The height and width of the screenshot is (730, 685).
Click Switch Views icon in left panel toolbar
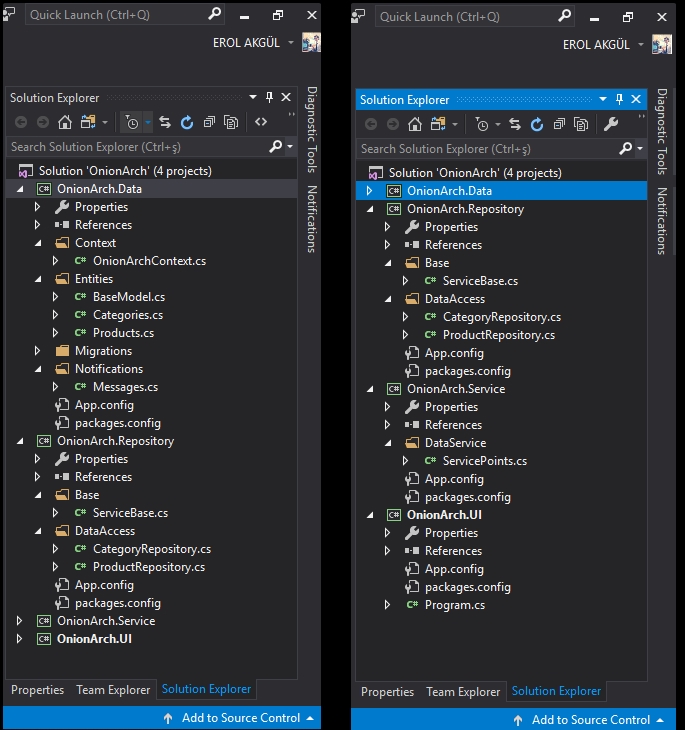(x=87, y=123)
